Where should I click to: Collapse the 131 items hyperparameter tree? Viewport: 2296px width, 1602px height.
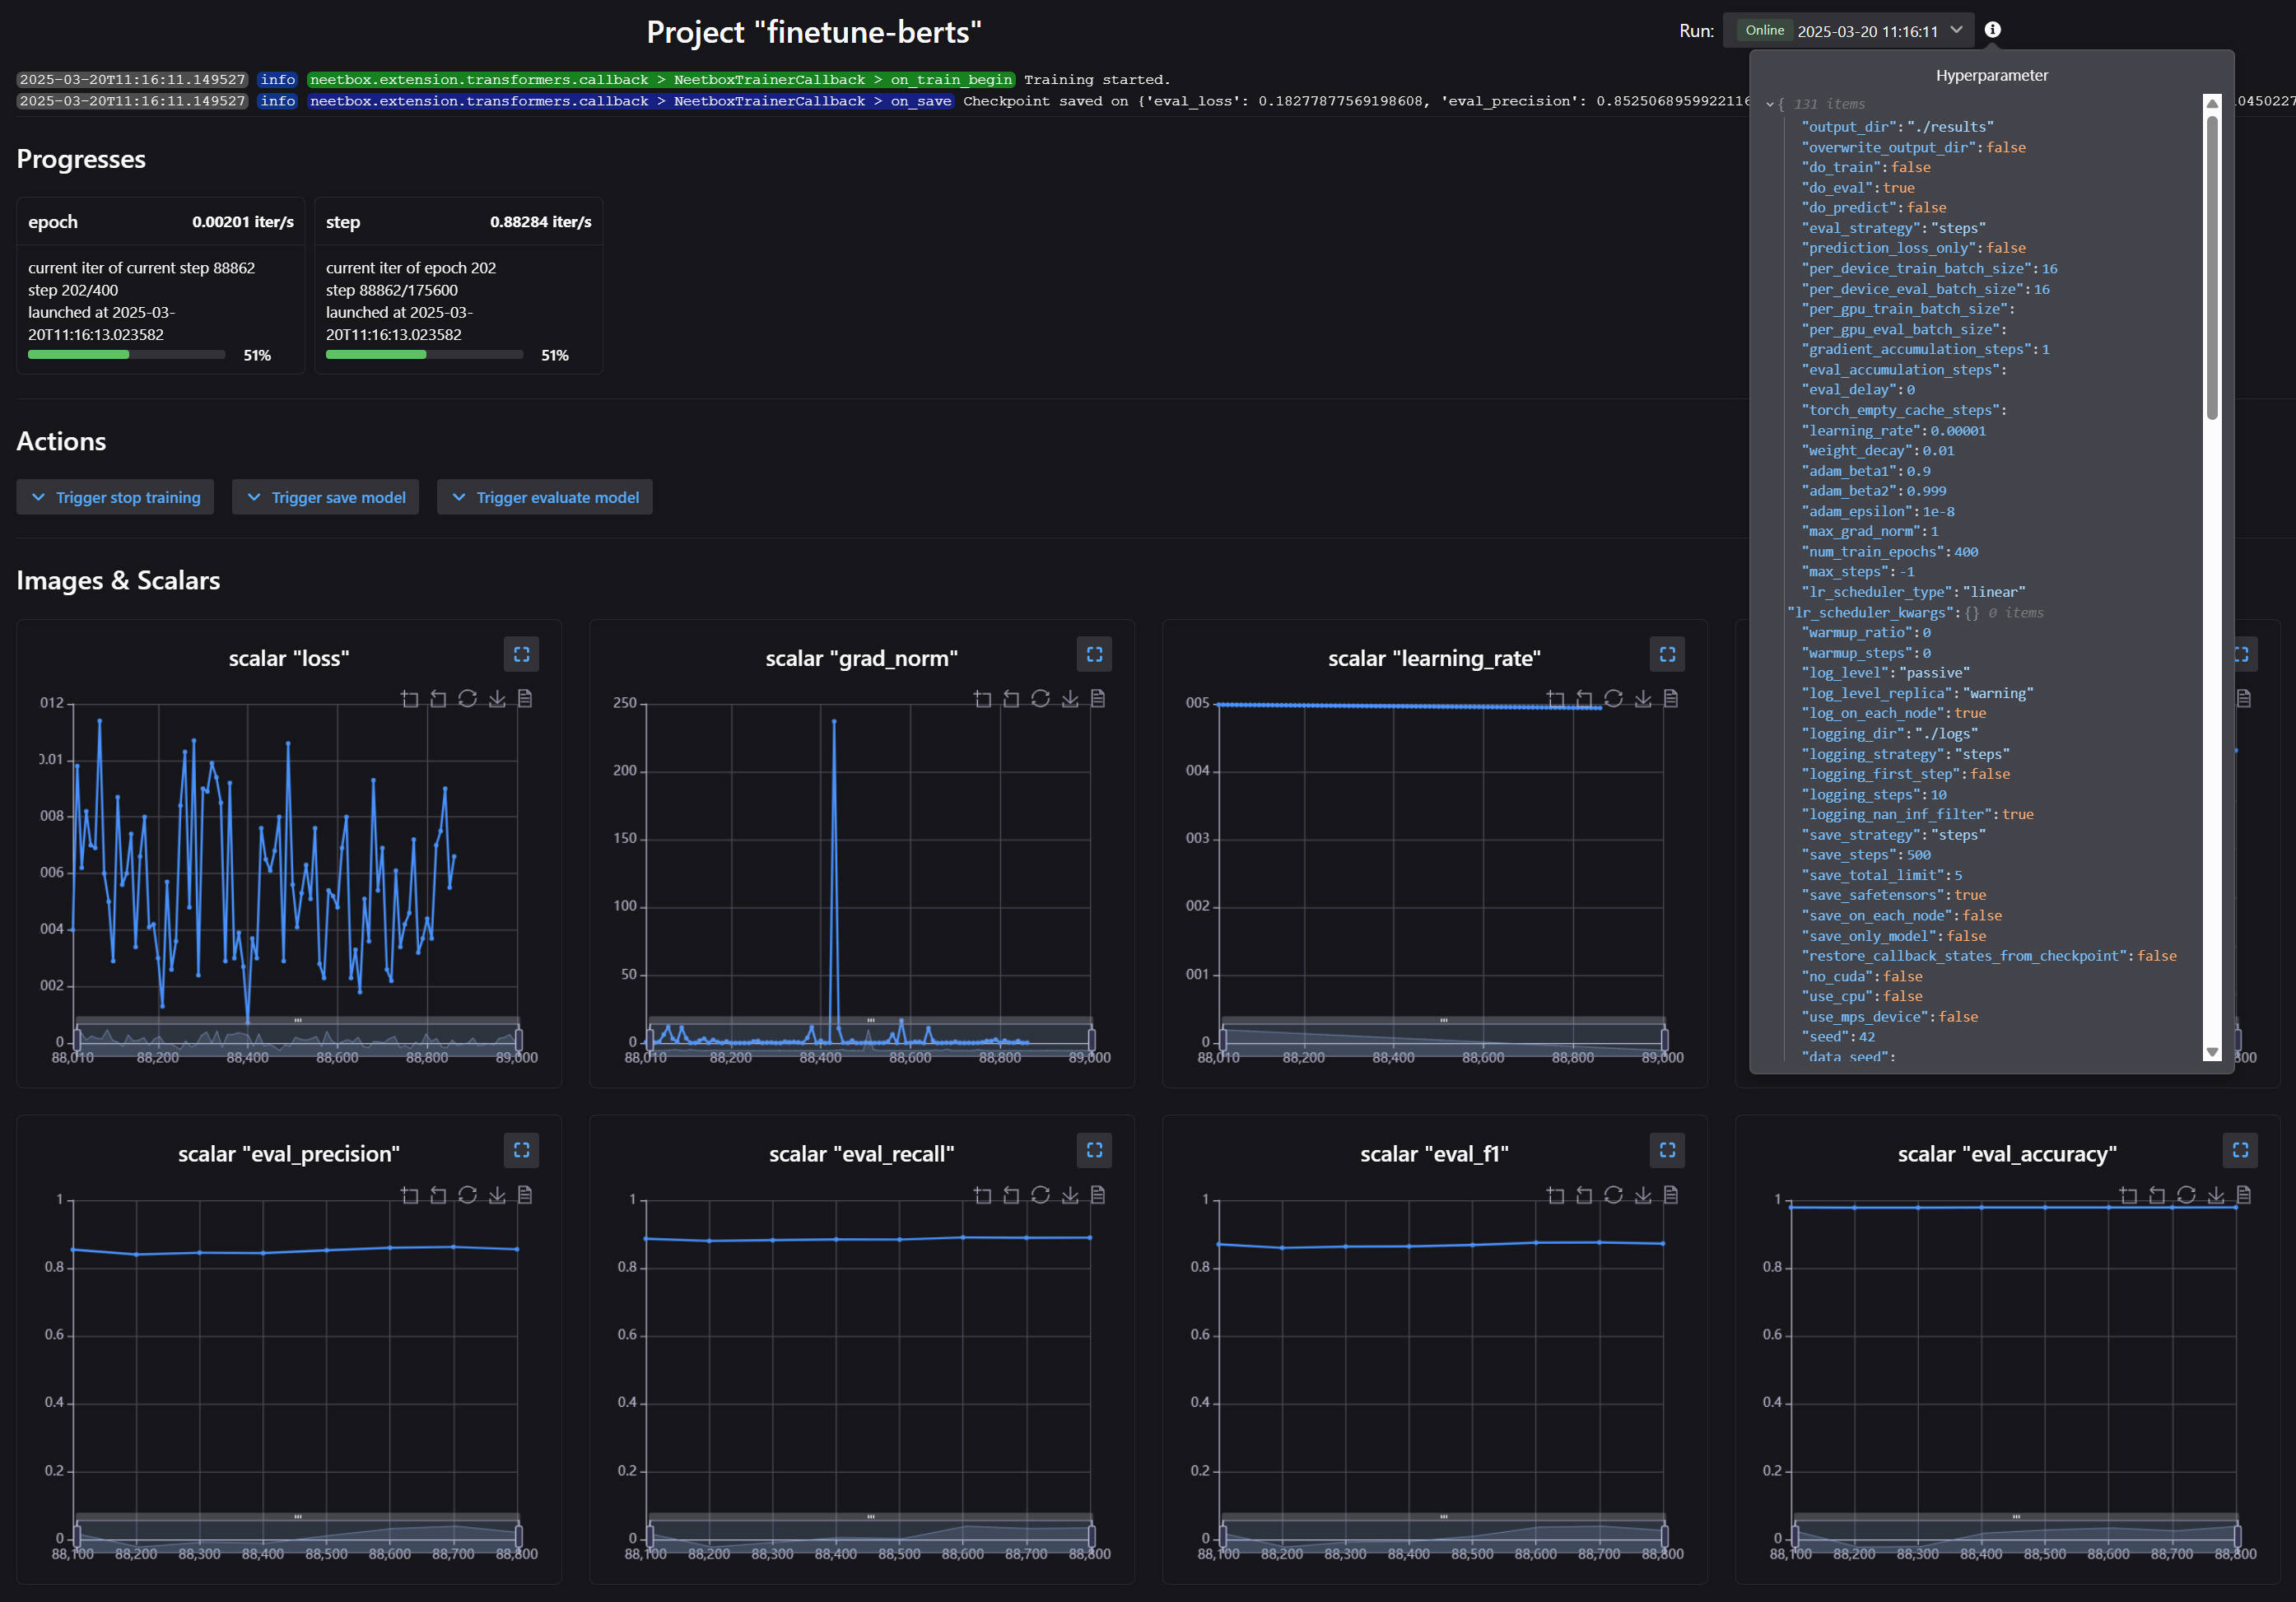click(x=1770, y=104)
